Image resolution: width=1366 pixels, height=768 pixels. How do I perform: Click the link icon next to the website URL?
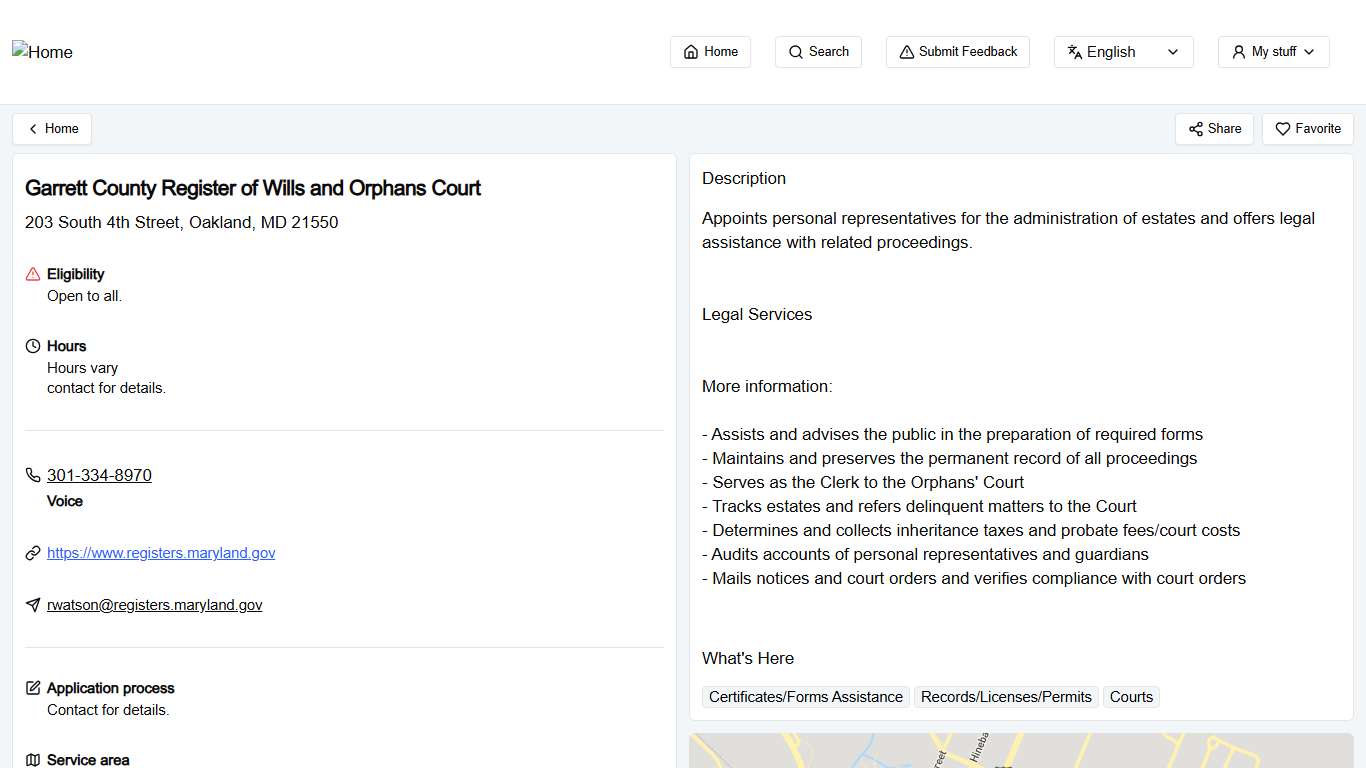33,552
